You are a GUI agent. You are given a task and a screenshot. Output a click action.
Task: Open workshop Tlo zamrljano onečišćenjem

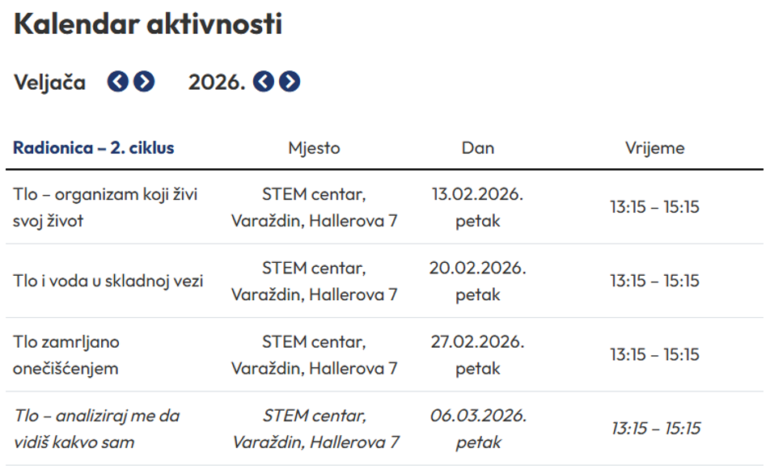pos(67,354)
